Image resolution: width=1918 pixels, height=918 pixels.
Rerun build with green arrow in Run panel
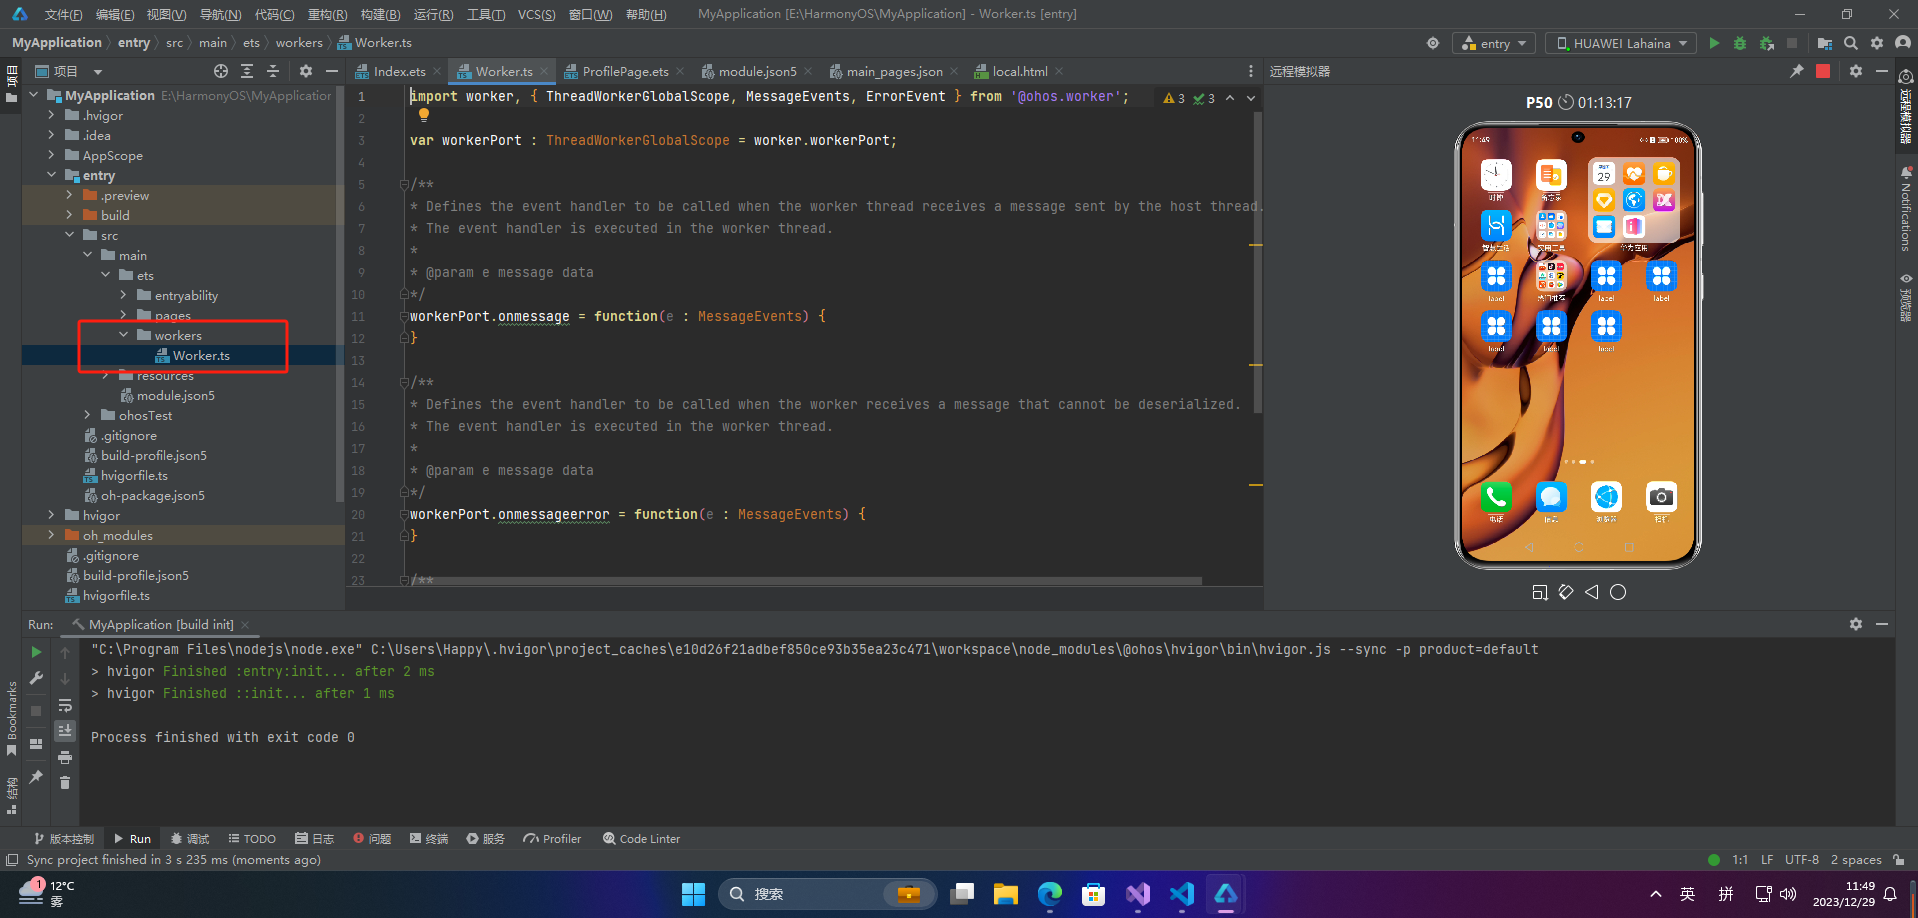36,652
